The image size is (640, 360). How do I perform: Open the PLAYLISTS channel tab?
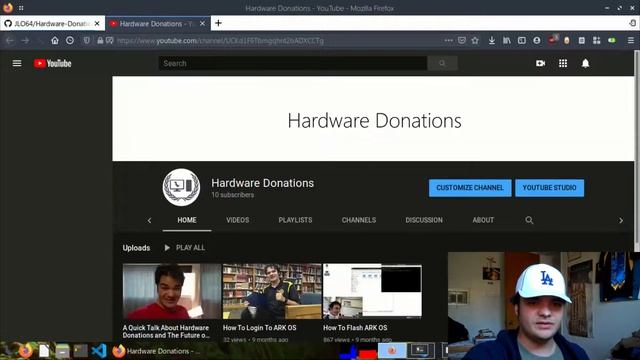tap(296, 220)
